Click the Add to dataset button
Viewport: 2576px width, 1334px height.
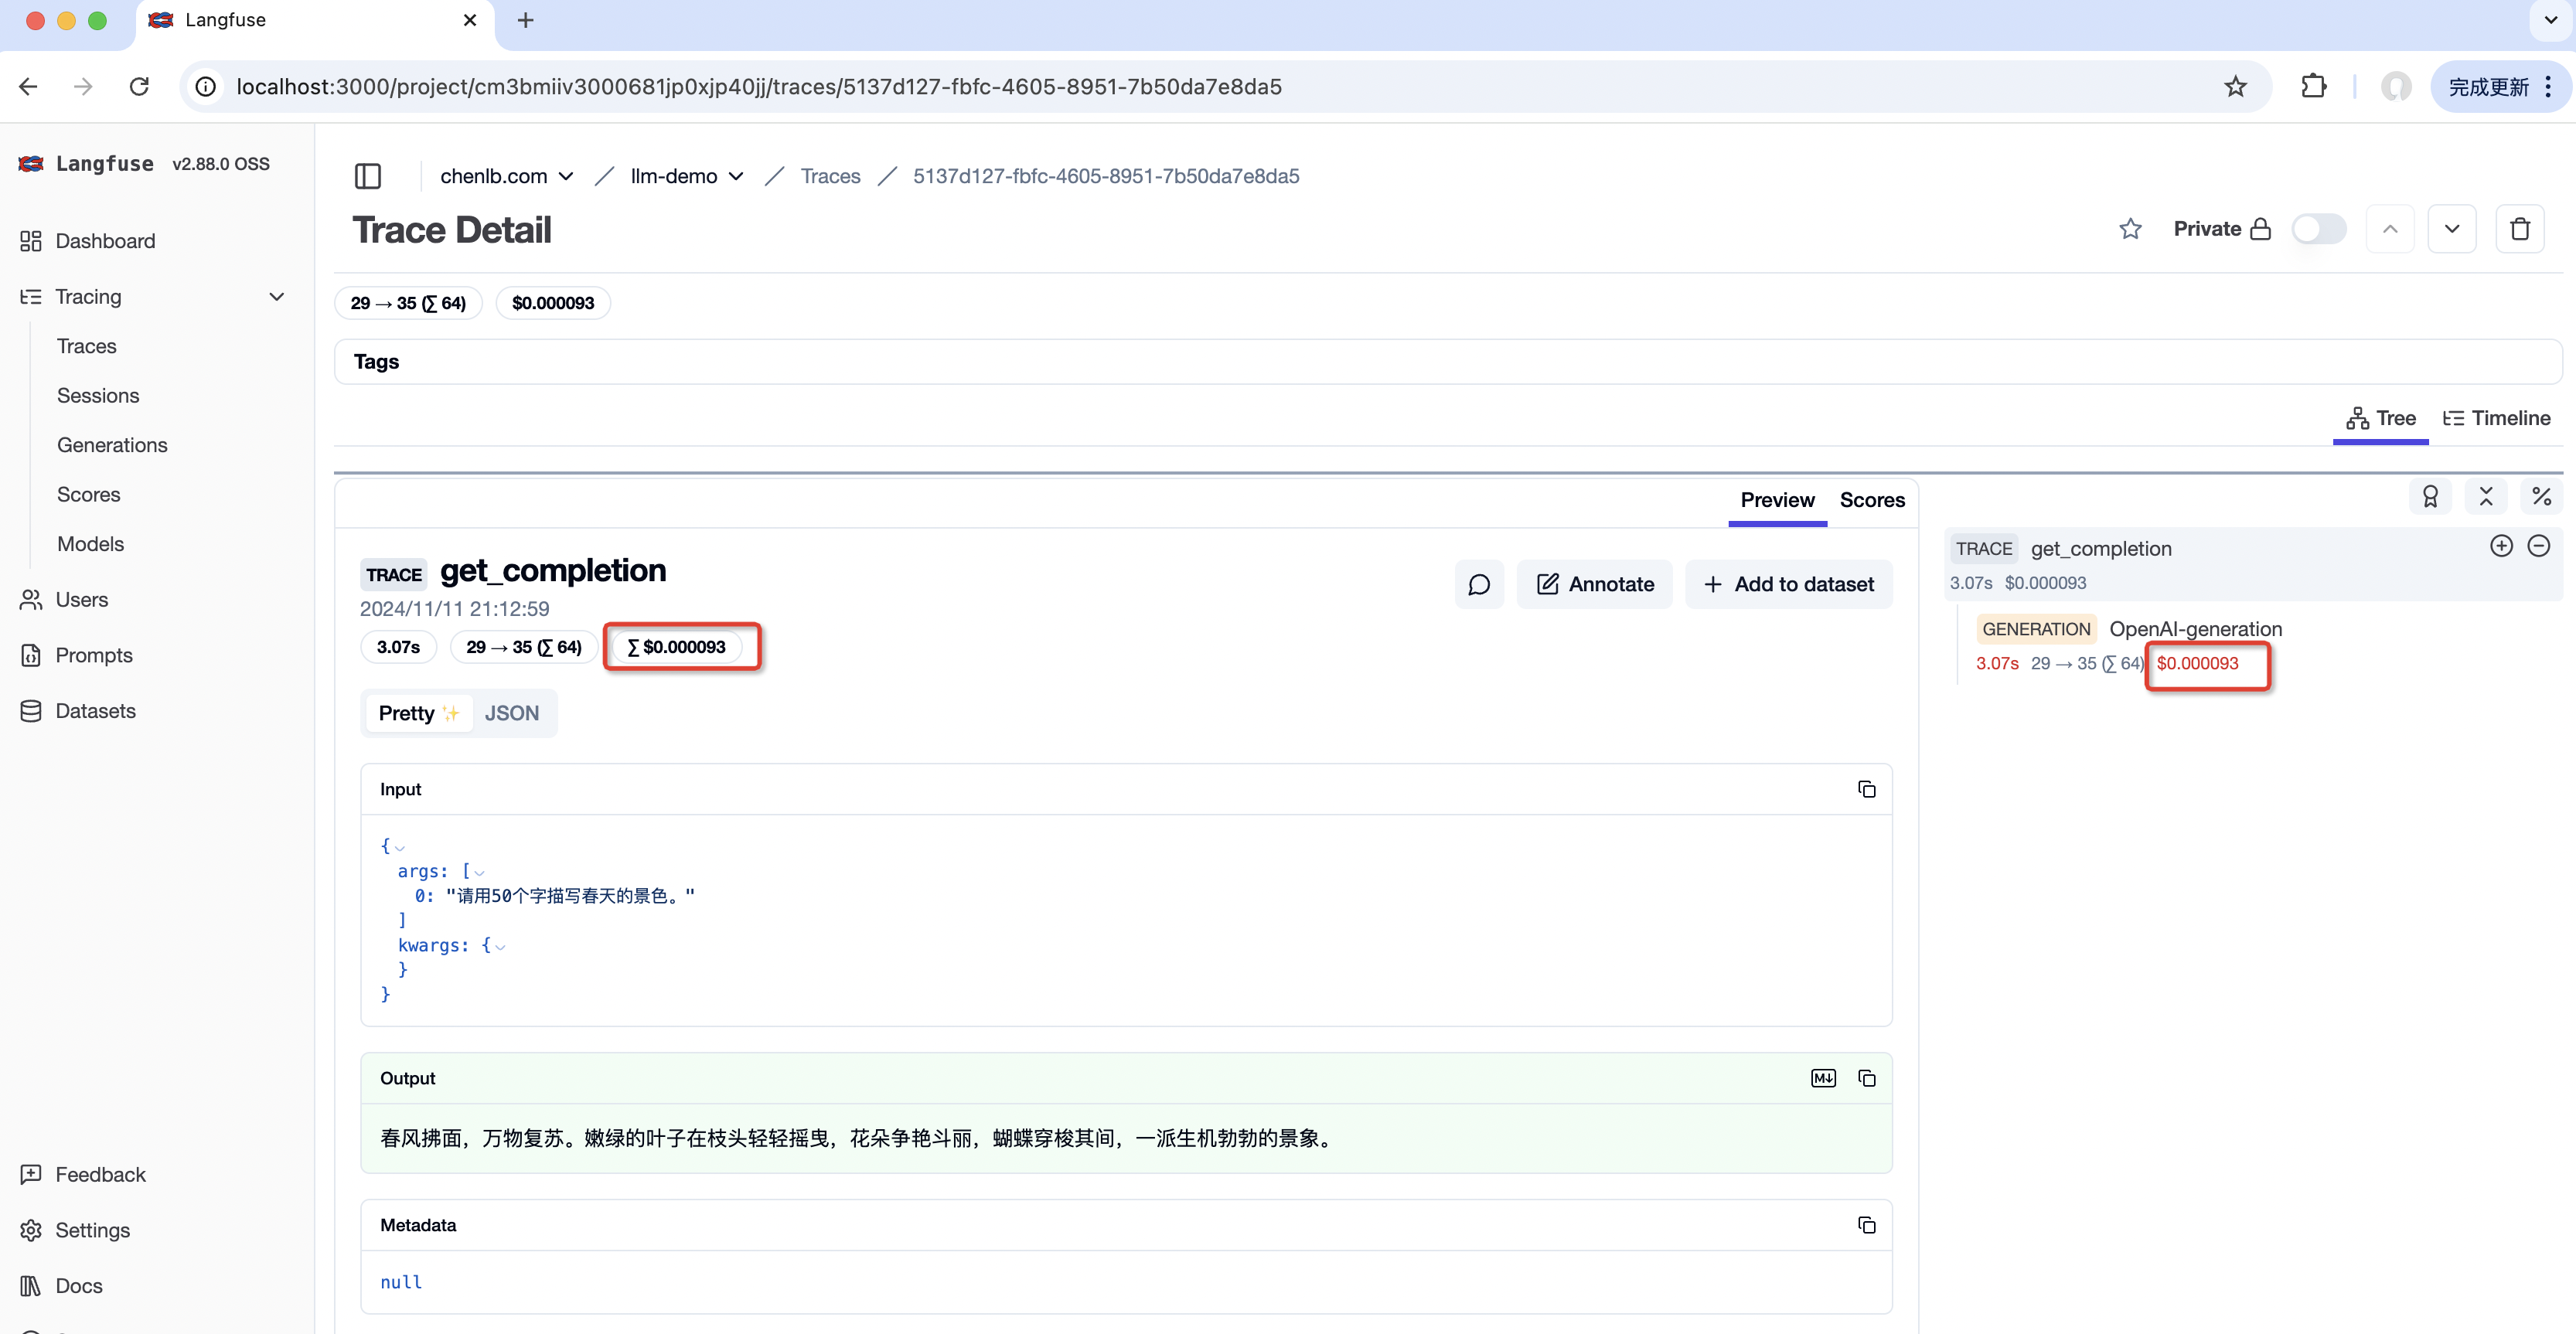click(1788, 582)
